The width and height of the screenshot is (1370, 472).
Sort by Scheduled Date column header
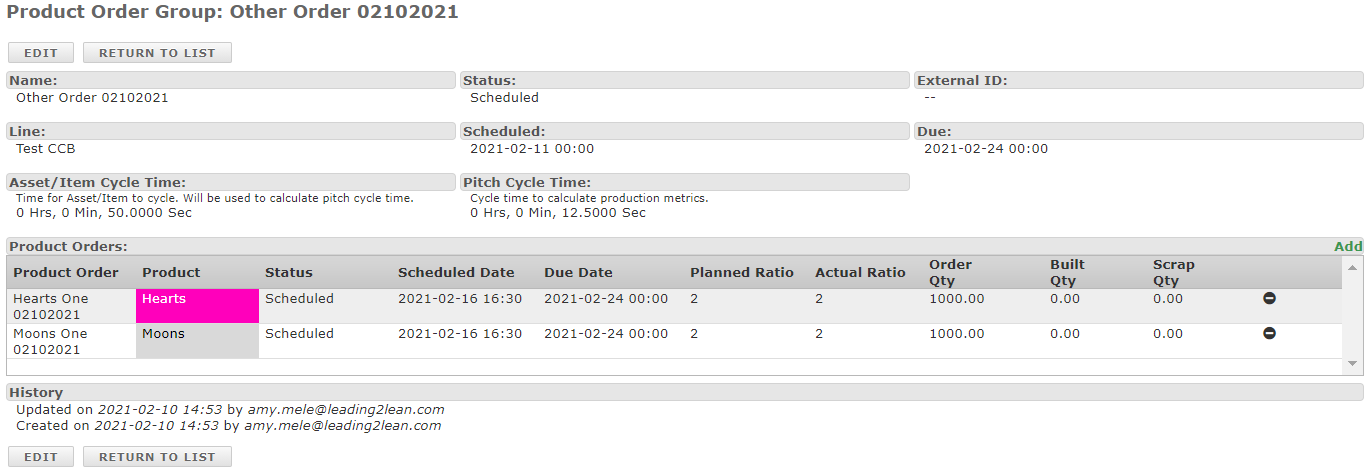pos(456,272)
